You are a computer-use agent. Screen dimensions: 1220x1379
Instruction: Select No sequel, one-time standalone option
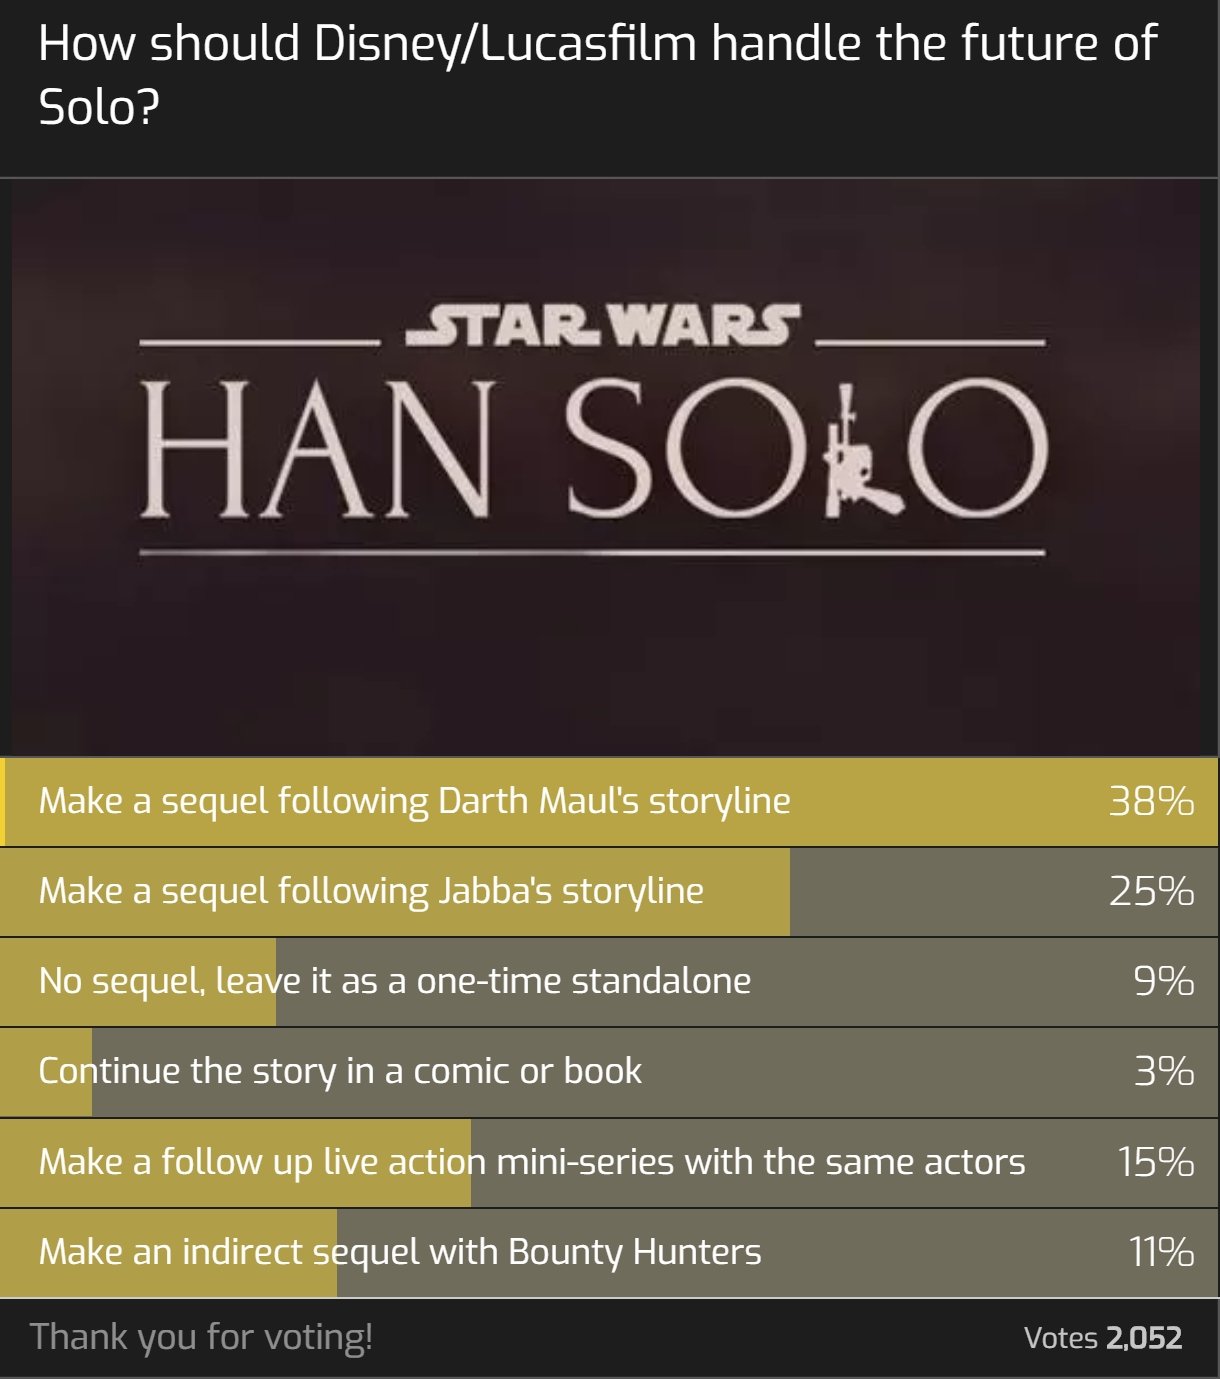point(610,982)
